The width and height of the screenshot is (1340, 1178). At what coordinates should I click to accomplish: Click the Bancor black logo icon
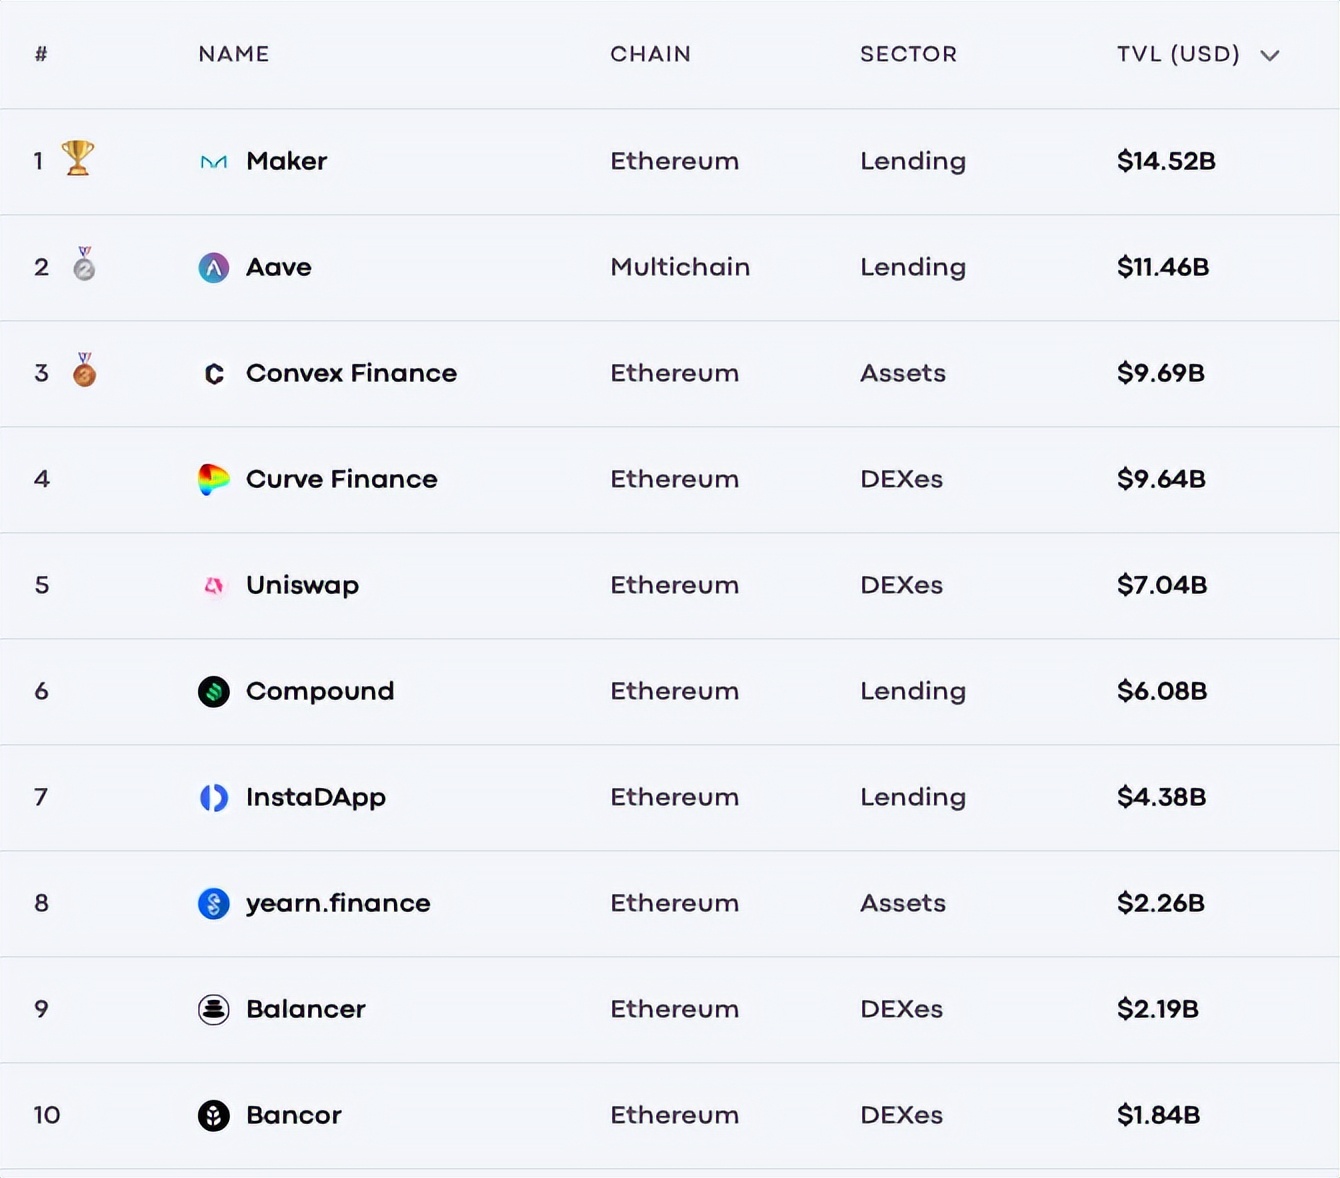pos(213,1115)
